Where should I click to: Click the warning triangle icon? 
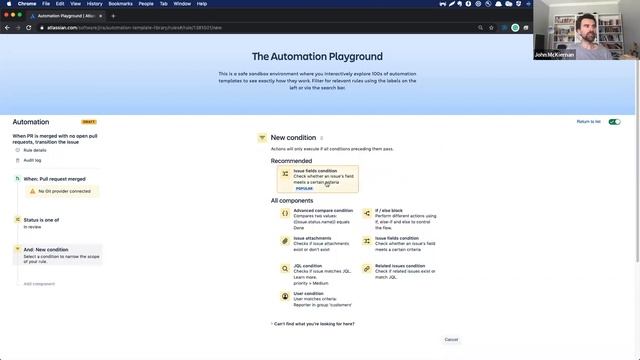tap(33, 191)
